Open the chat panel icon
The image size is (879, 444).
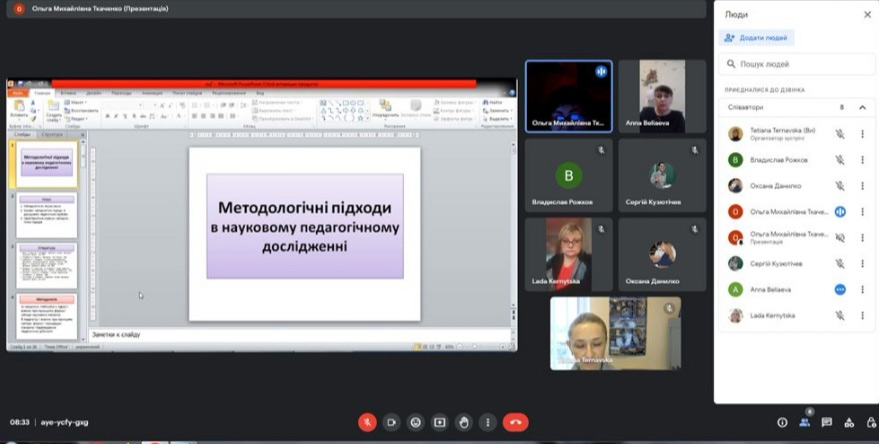tap(827, 422)
